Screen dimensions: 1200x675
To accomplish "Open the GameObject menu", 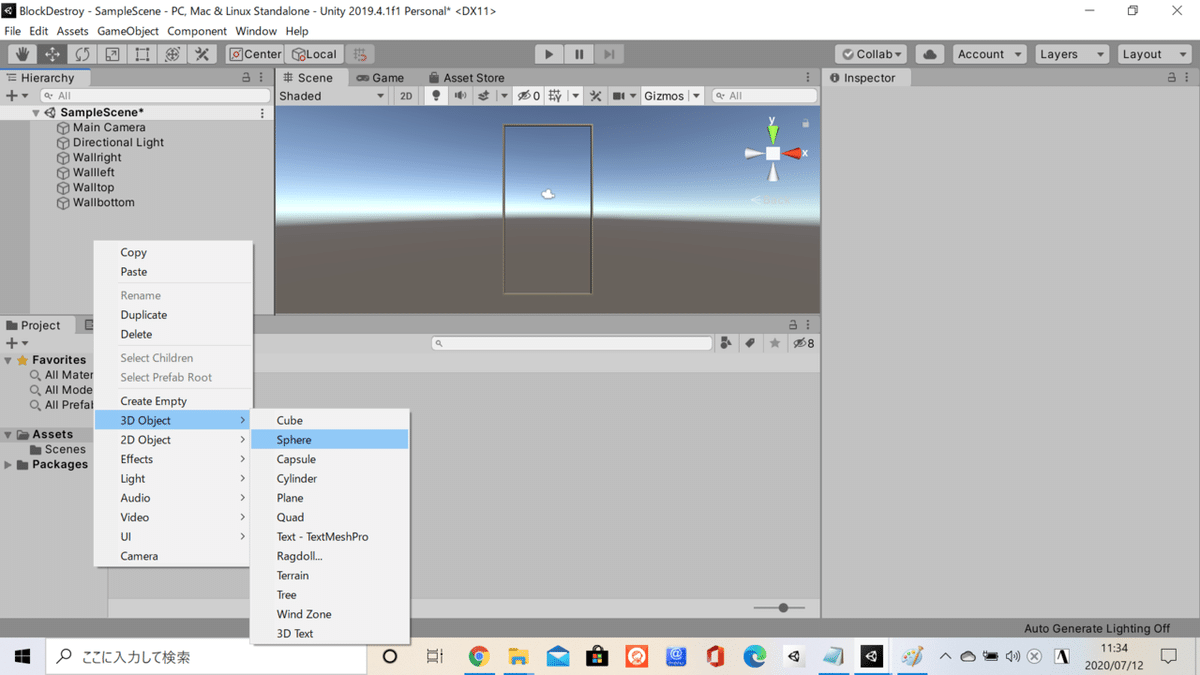I will tap(128, 31).
